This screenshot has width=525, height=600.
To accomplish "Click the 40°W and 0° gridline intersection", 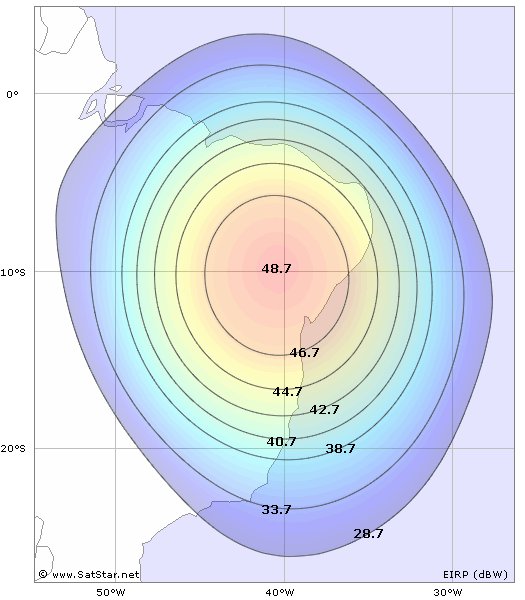I will pos(284,93).
